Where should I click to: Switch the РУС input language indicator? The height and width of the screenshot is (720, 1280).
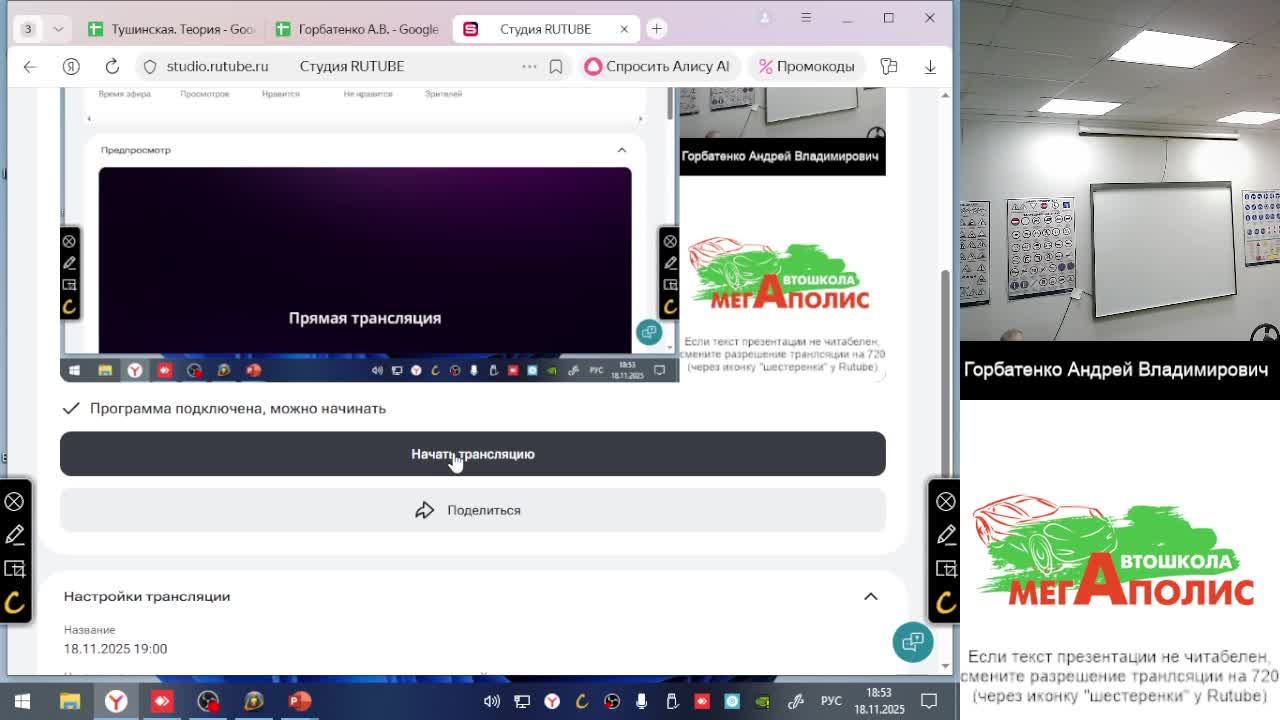point(831,701)
